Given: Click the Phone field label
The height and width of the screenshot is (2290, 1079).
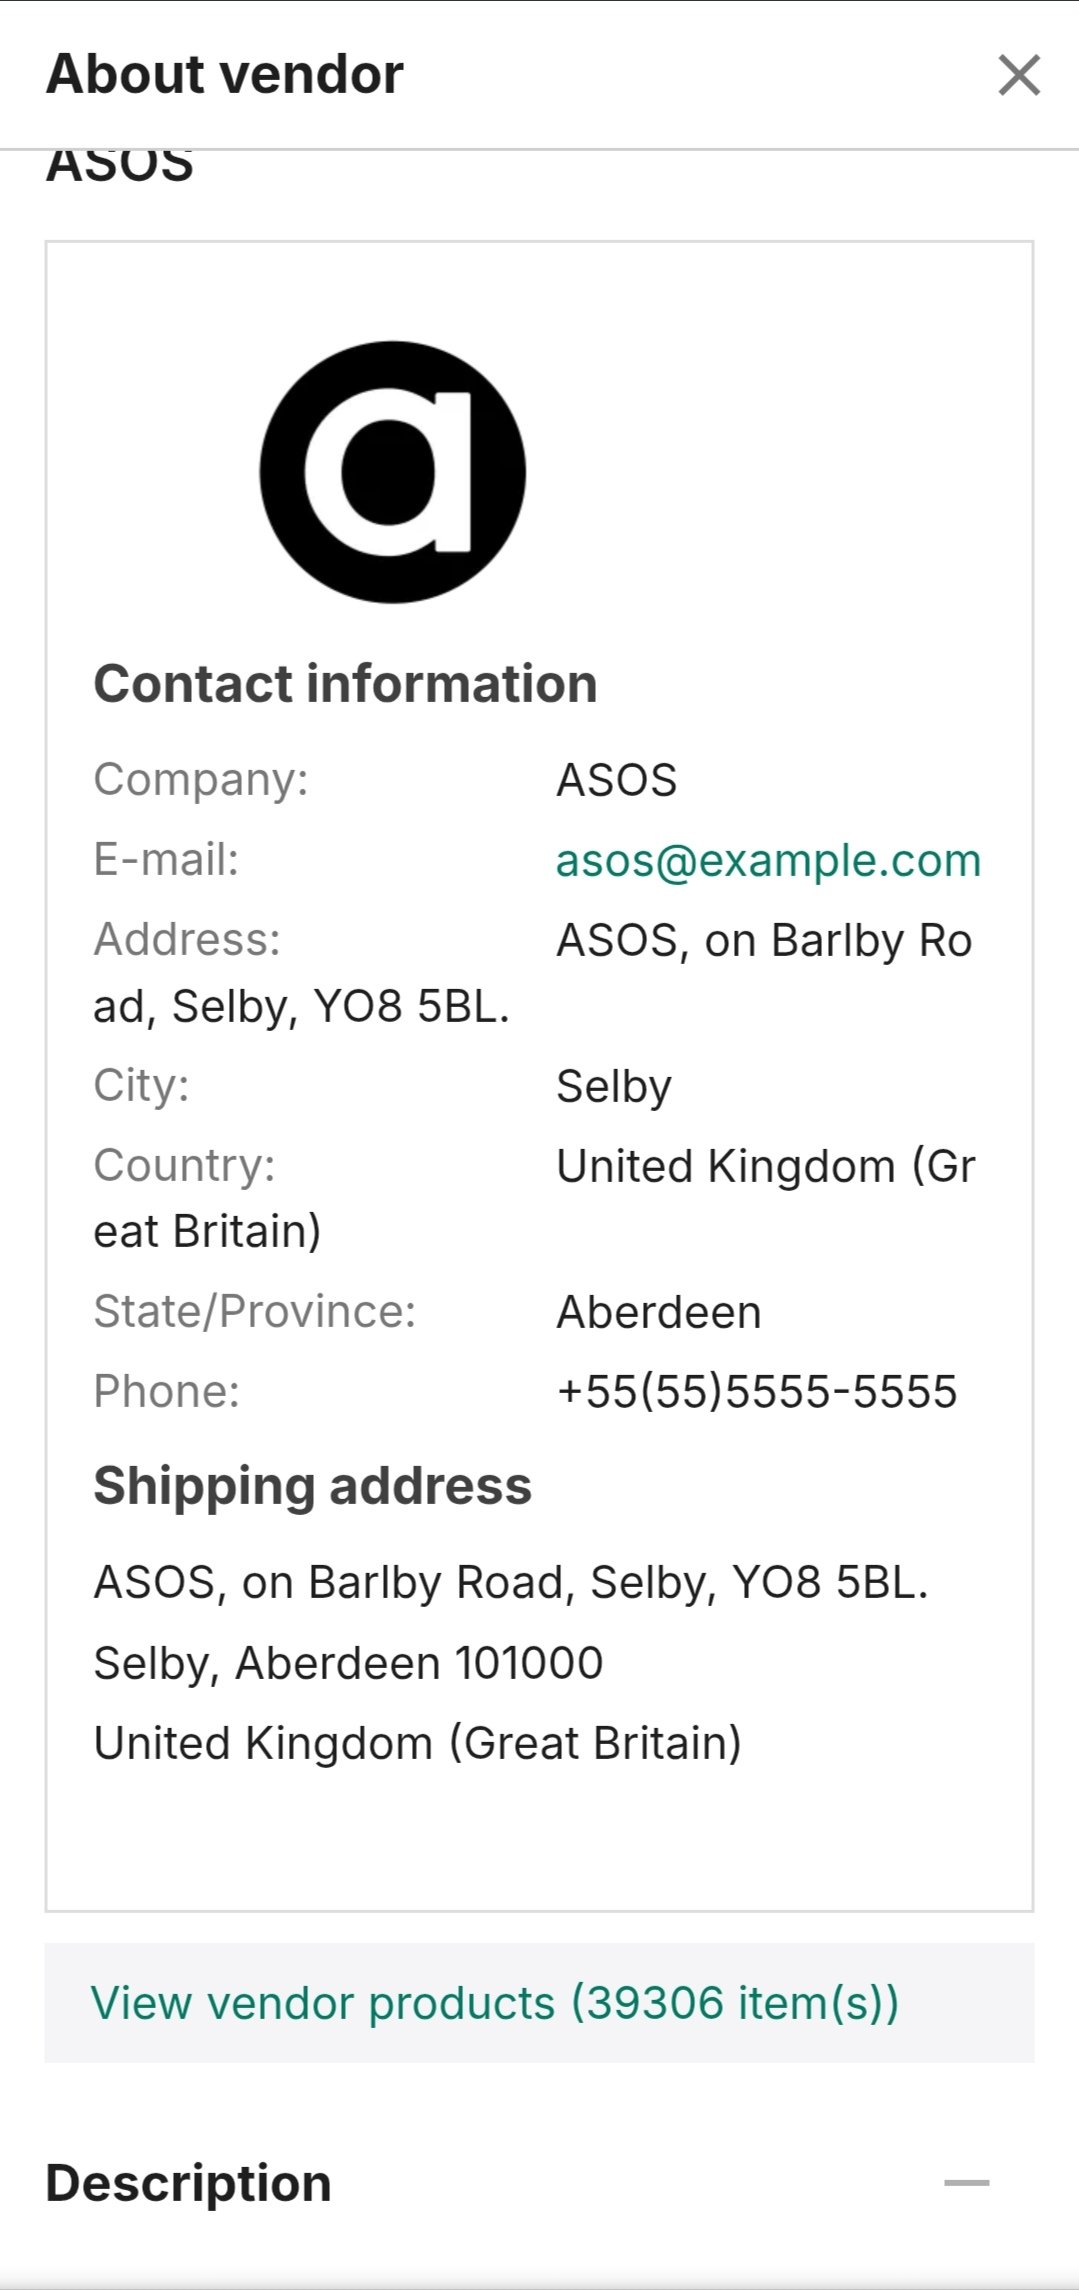Looking at the screenshot, I should 166,1391.
